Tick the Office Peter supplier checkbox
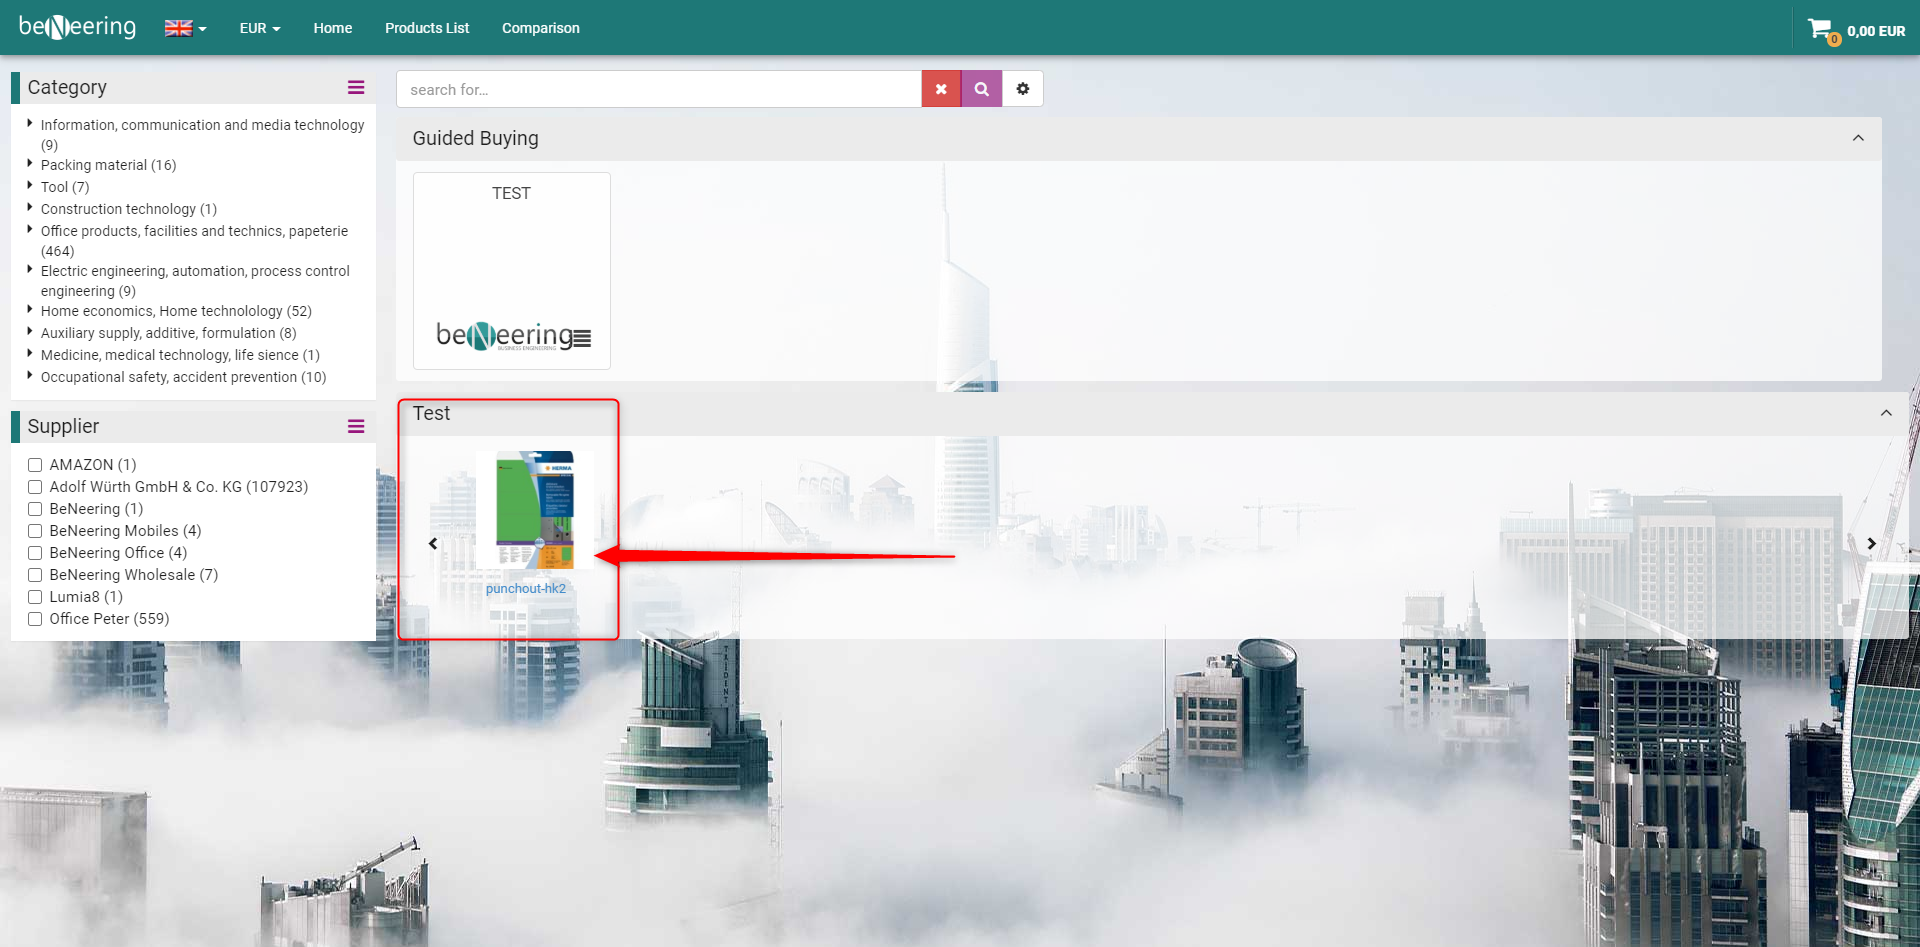The image size is (1920, 947). (35, 619)
